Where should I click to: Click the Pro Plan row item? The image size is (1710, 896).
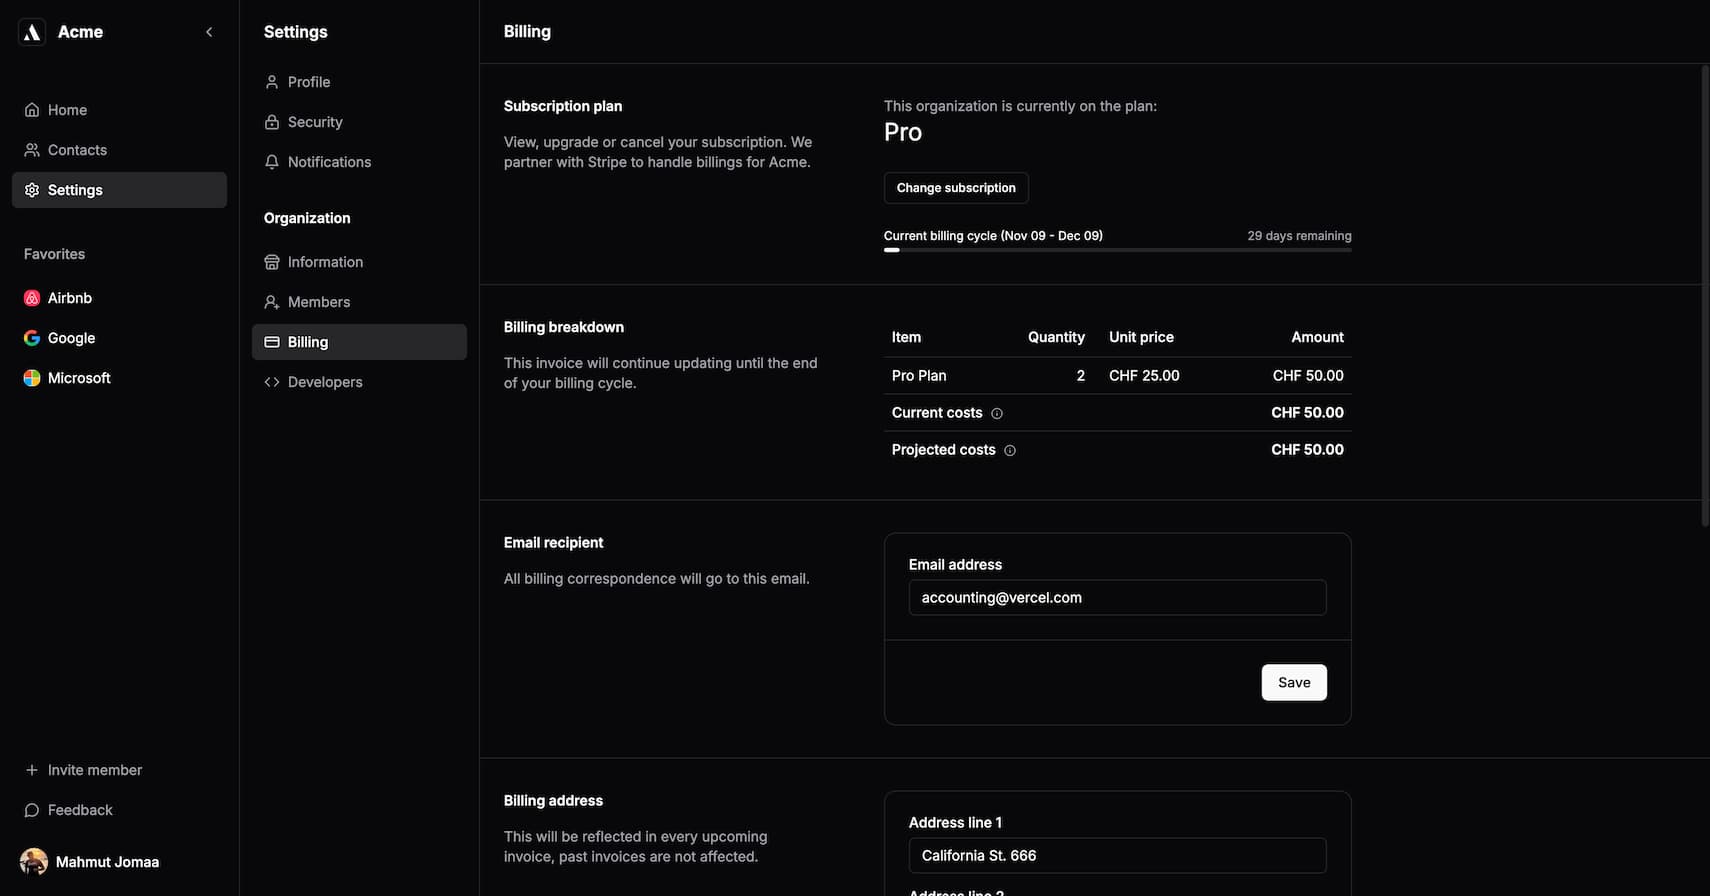[x=919, y=376]
